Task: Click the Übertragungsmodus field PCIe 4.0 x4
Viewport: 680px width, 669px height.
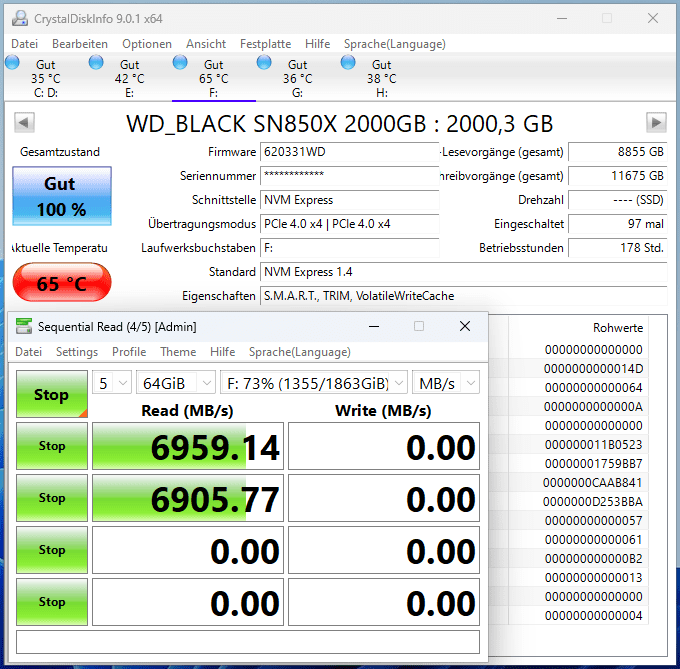Action: coord(350,224)
